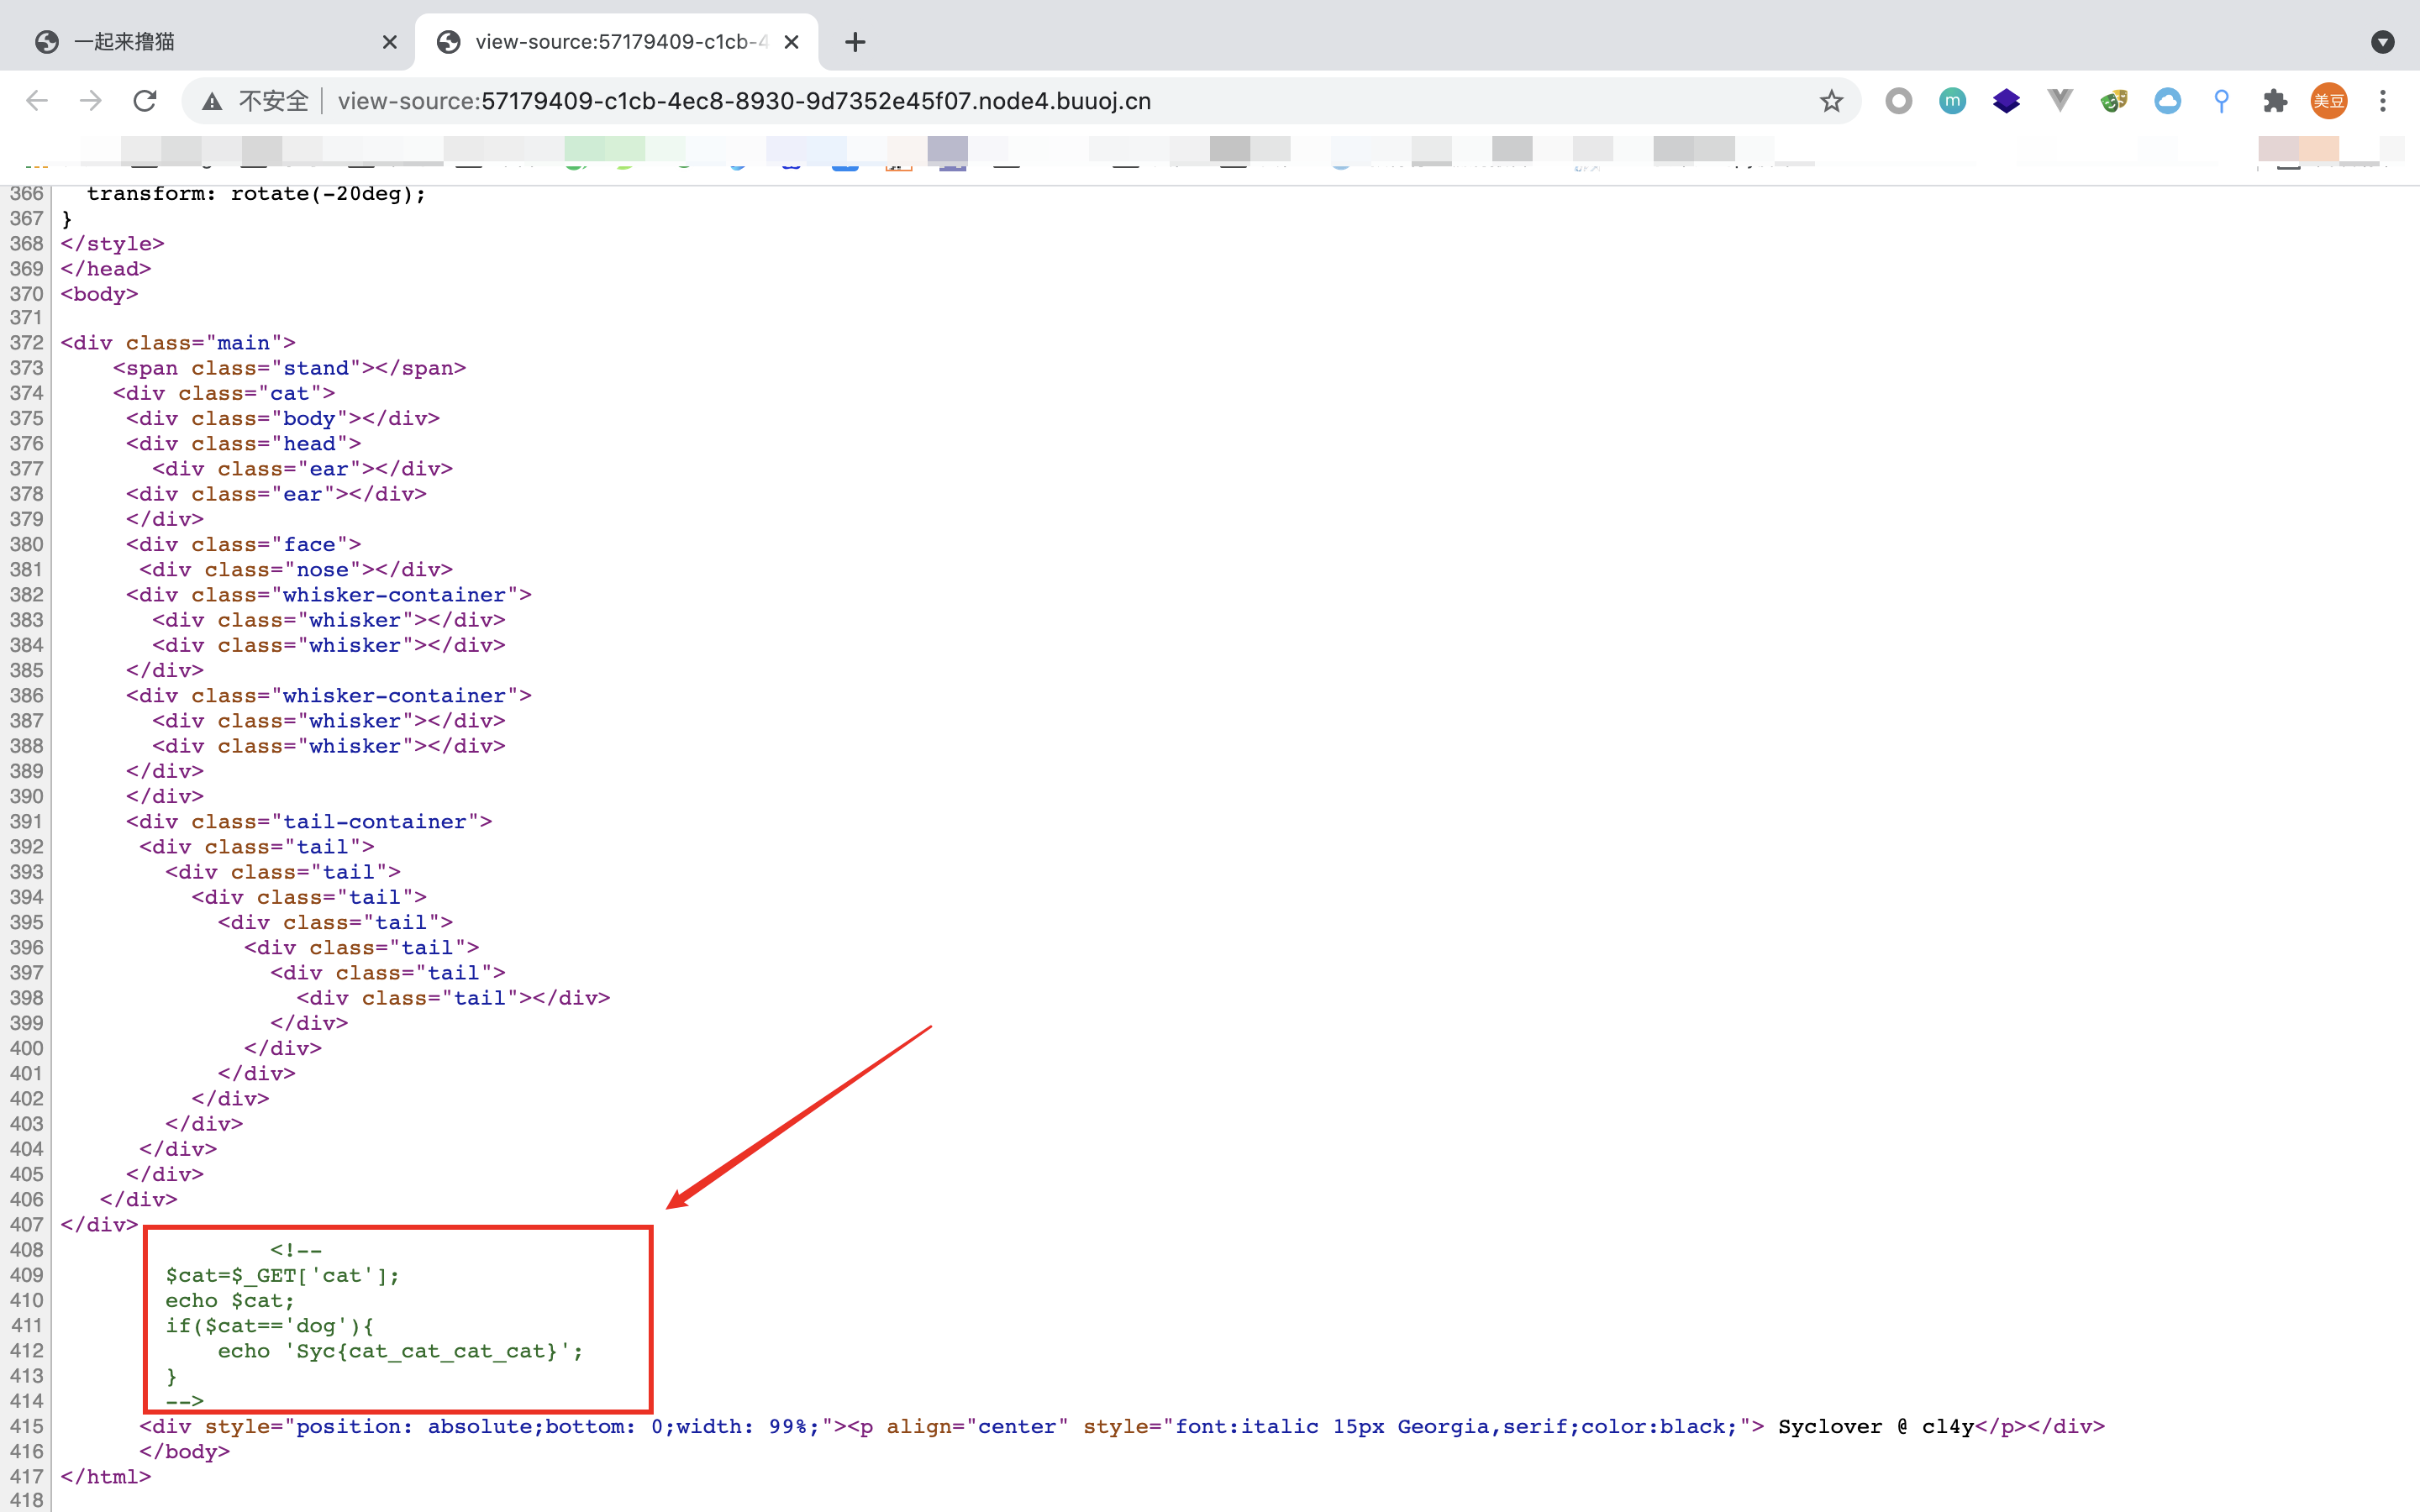2420x1512 pixels.
Task: Click the span class="stand" line
Action: click(289, 368)
